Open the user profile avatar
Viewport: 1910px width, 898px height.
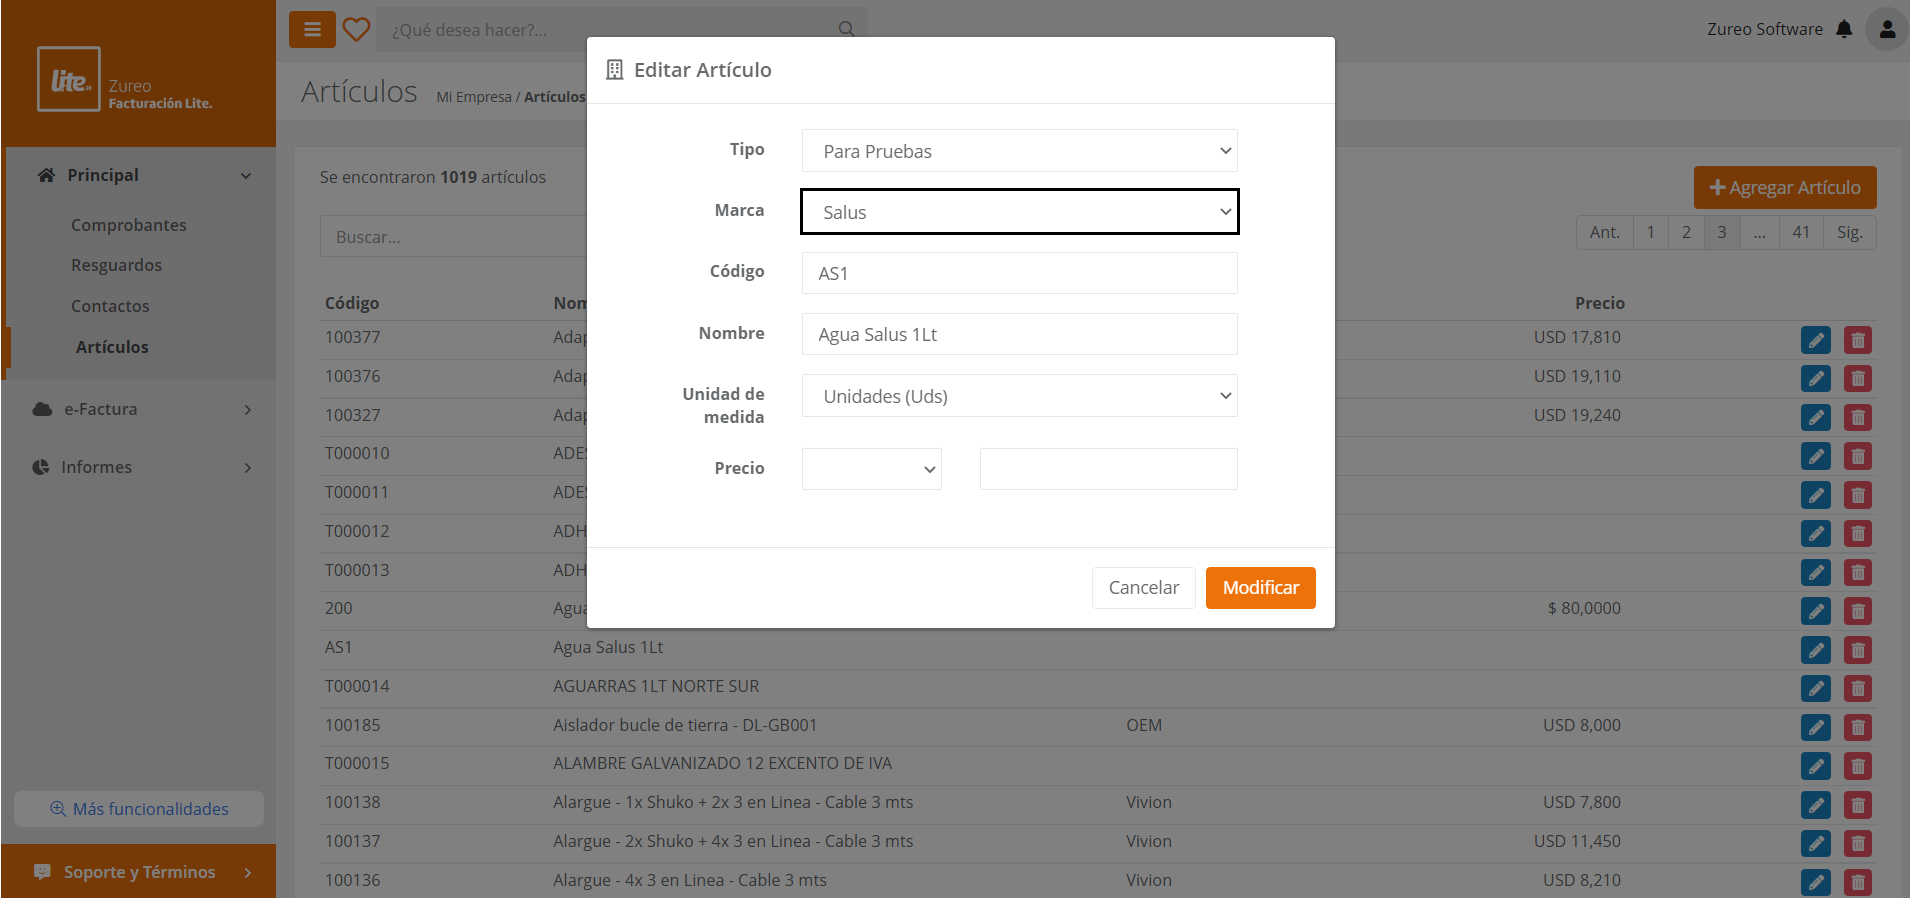pos(1886,29)
